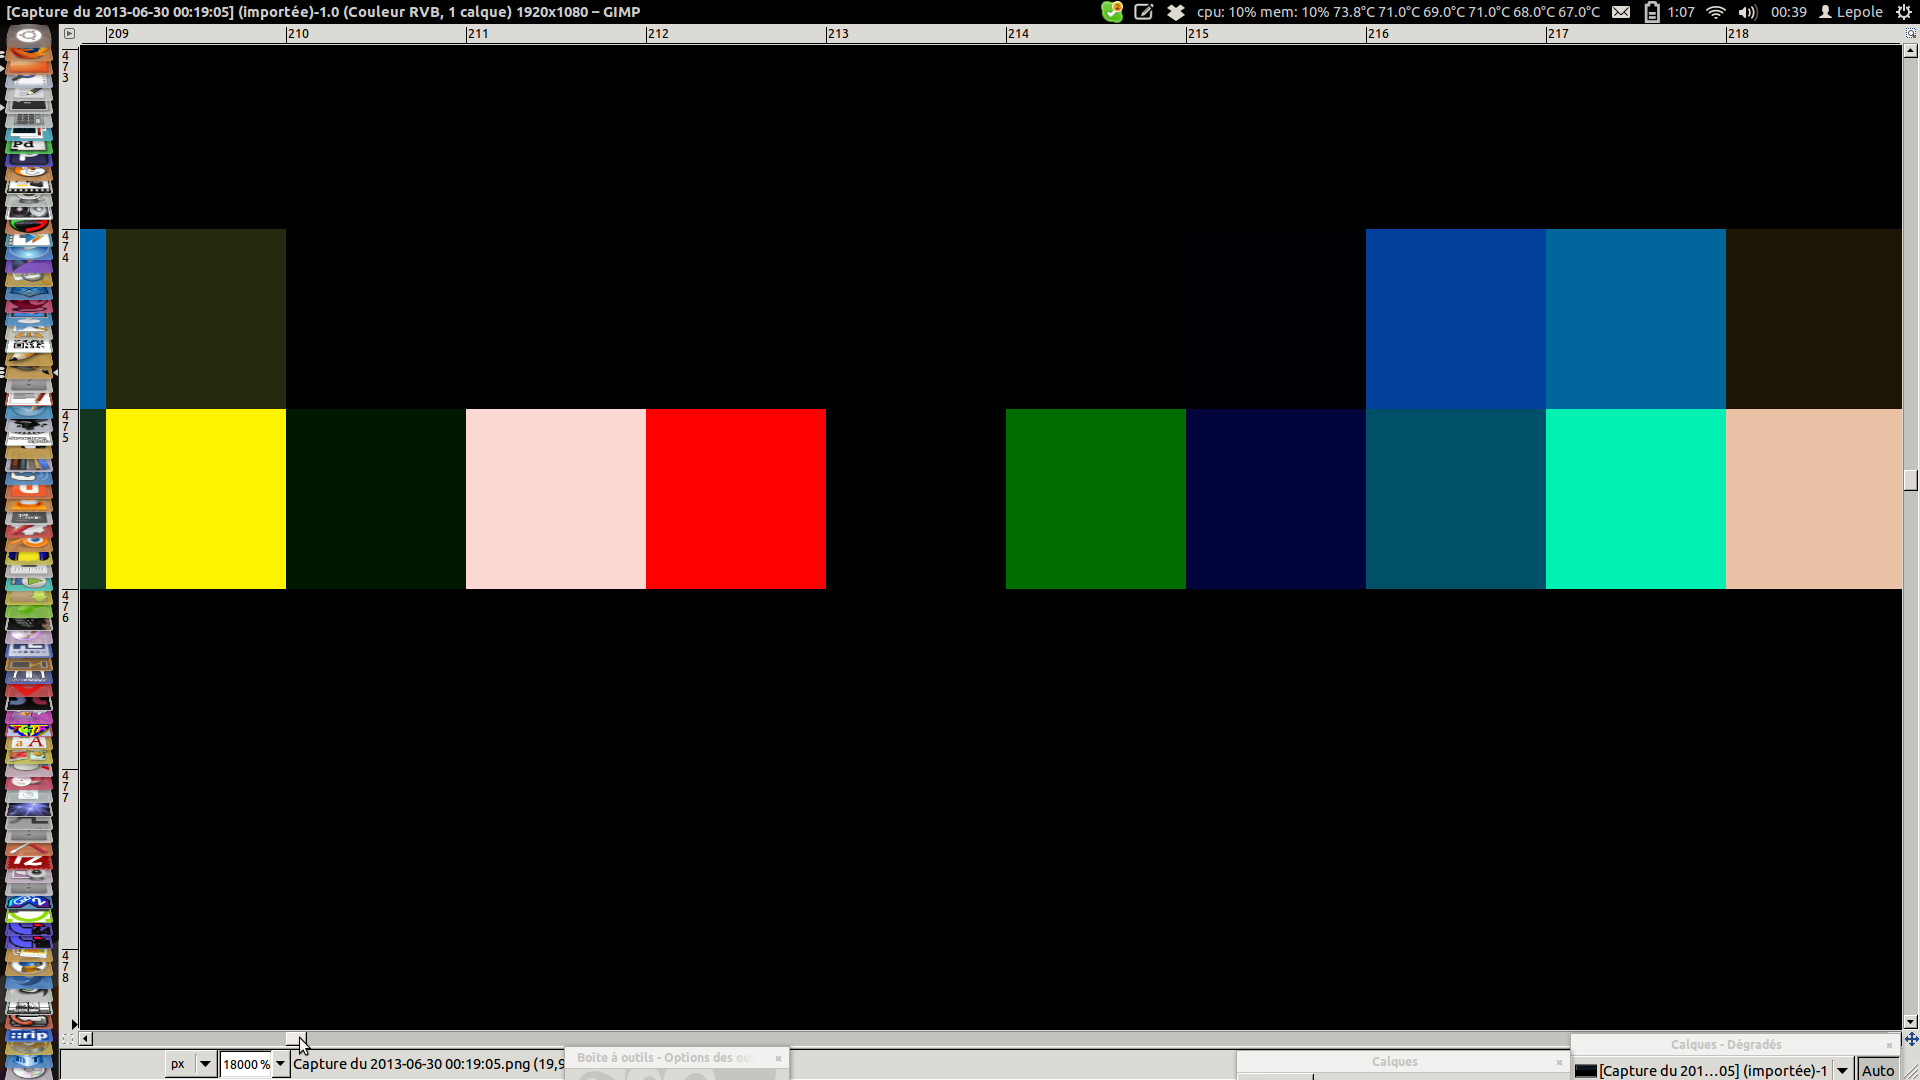Open the system power gear menu
The width and height of the screenshot is (1920, 1080).
click(x=1904, y=12)
